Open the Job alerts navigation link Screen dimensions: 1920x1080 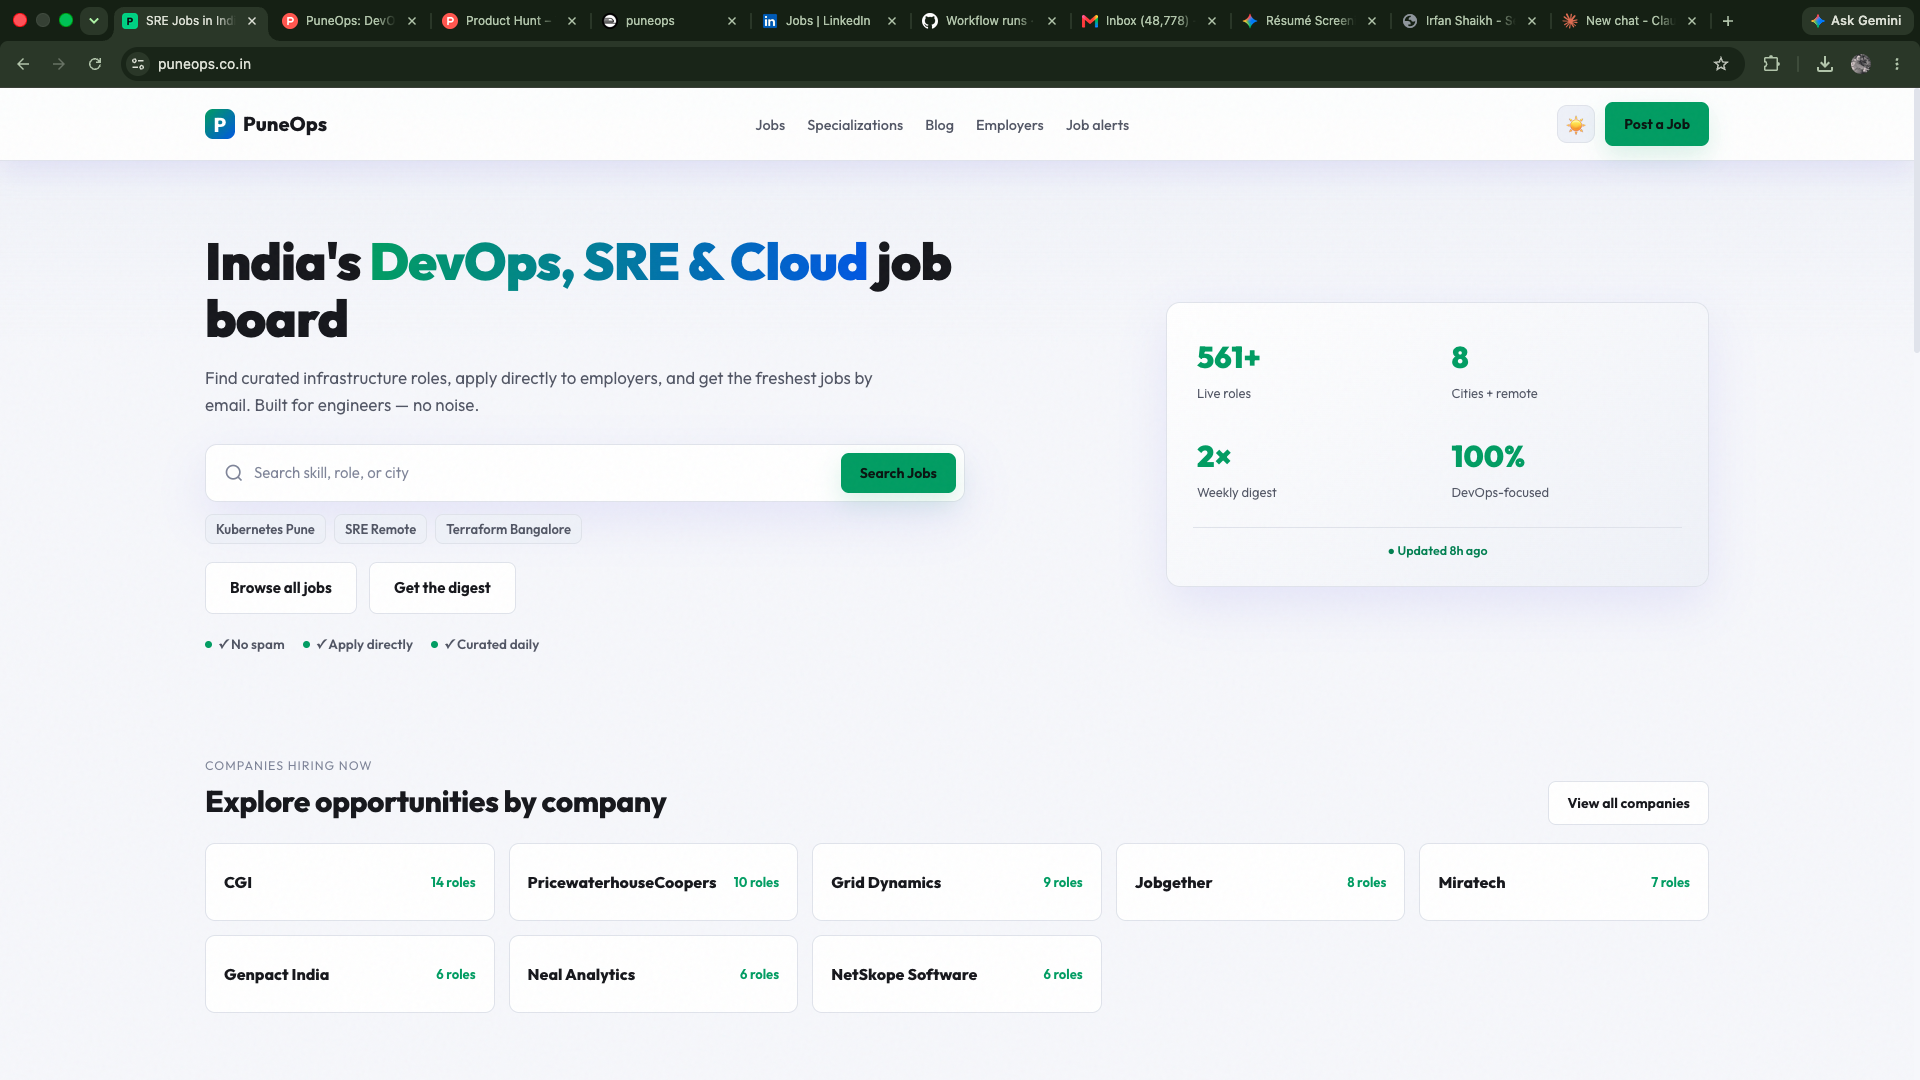1097,125
